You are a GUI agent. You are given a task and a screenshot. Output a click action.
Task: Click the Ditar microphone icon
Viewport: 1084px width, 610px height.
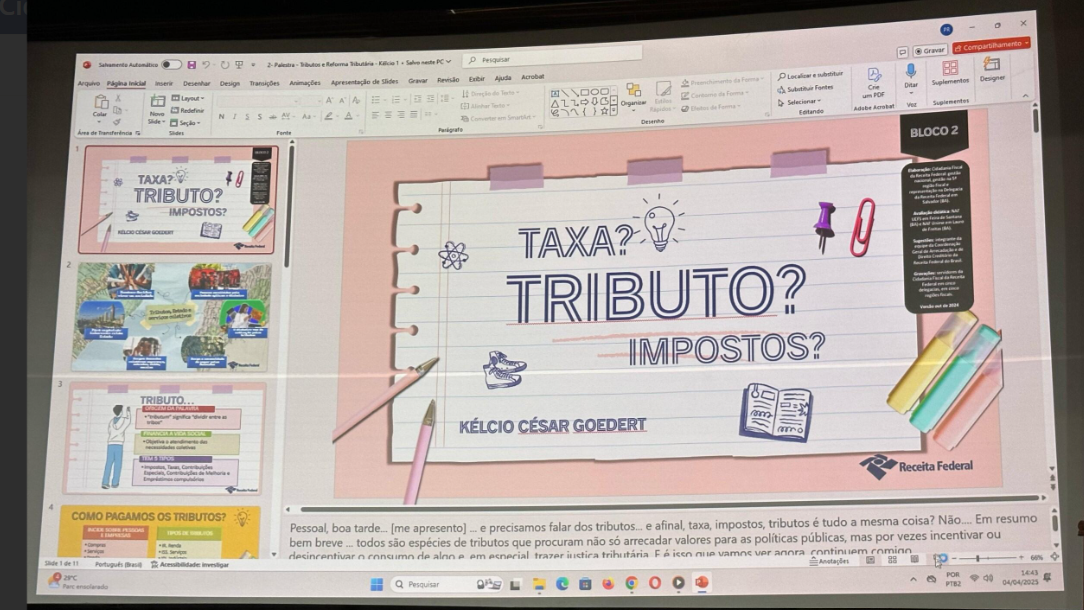[911, 72]
